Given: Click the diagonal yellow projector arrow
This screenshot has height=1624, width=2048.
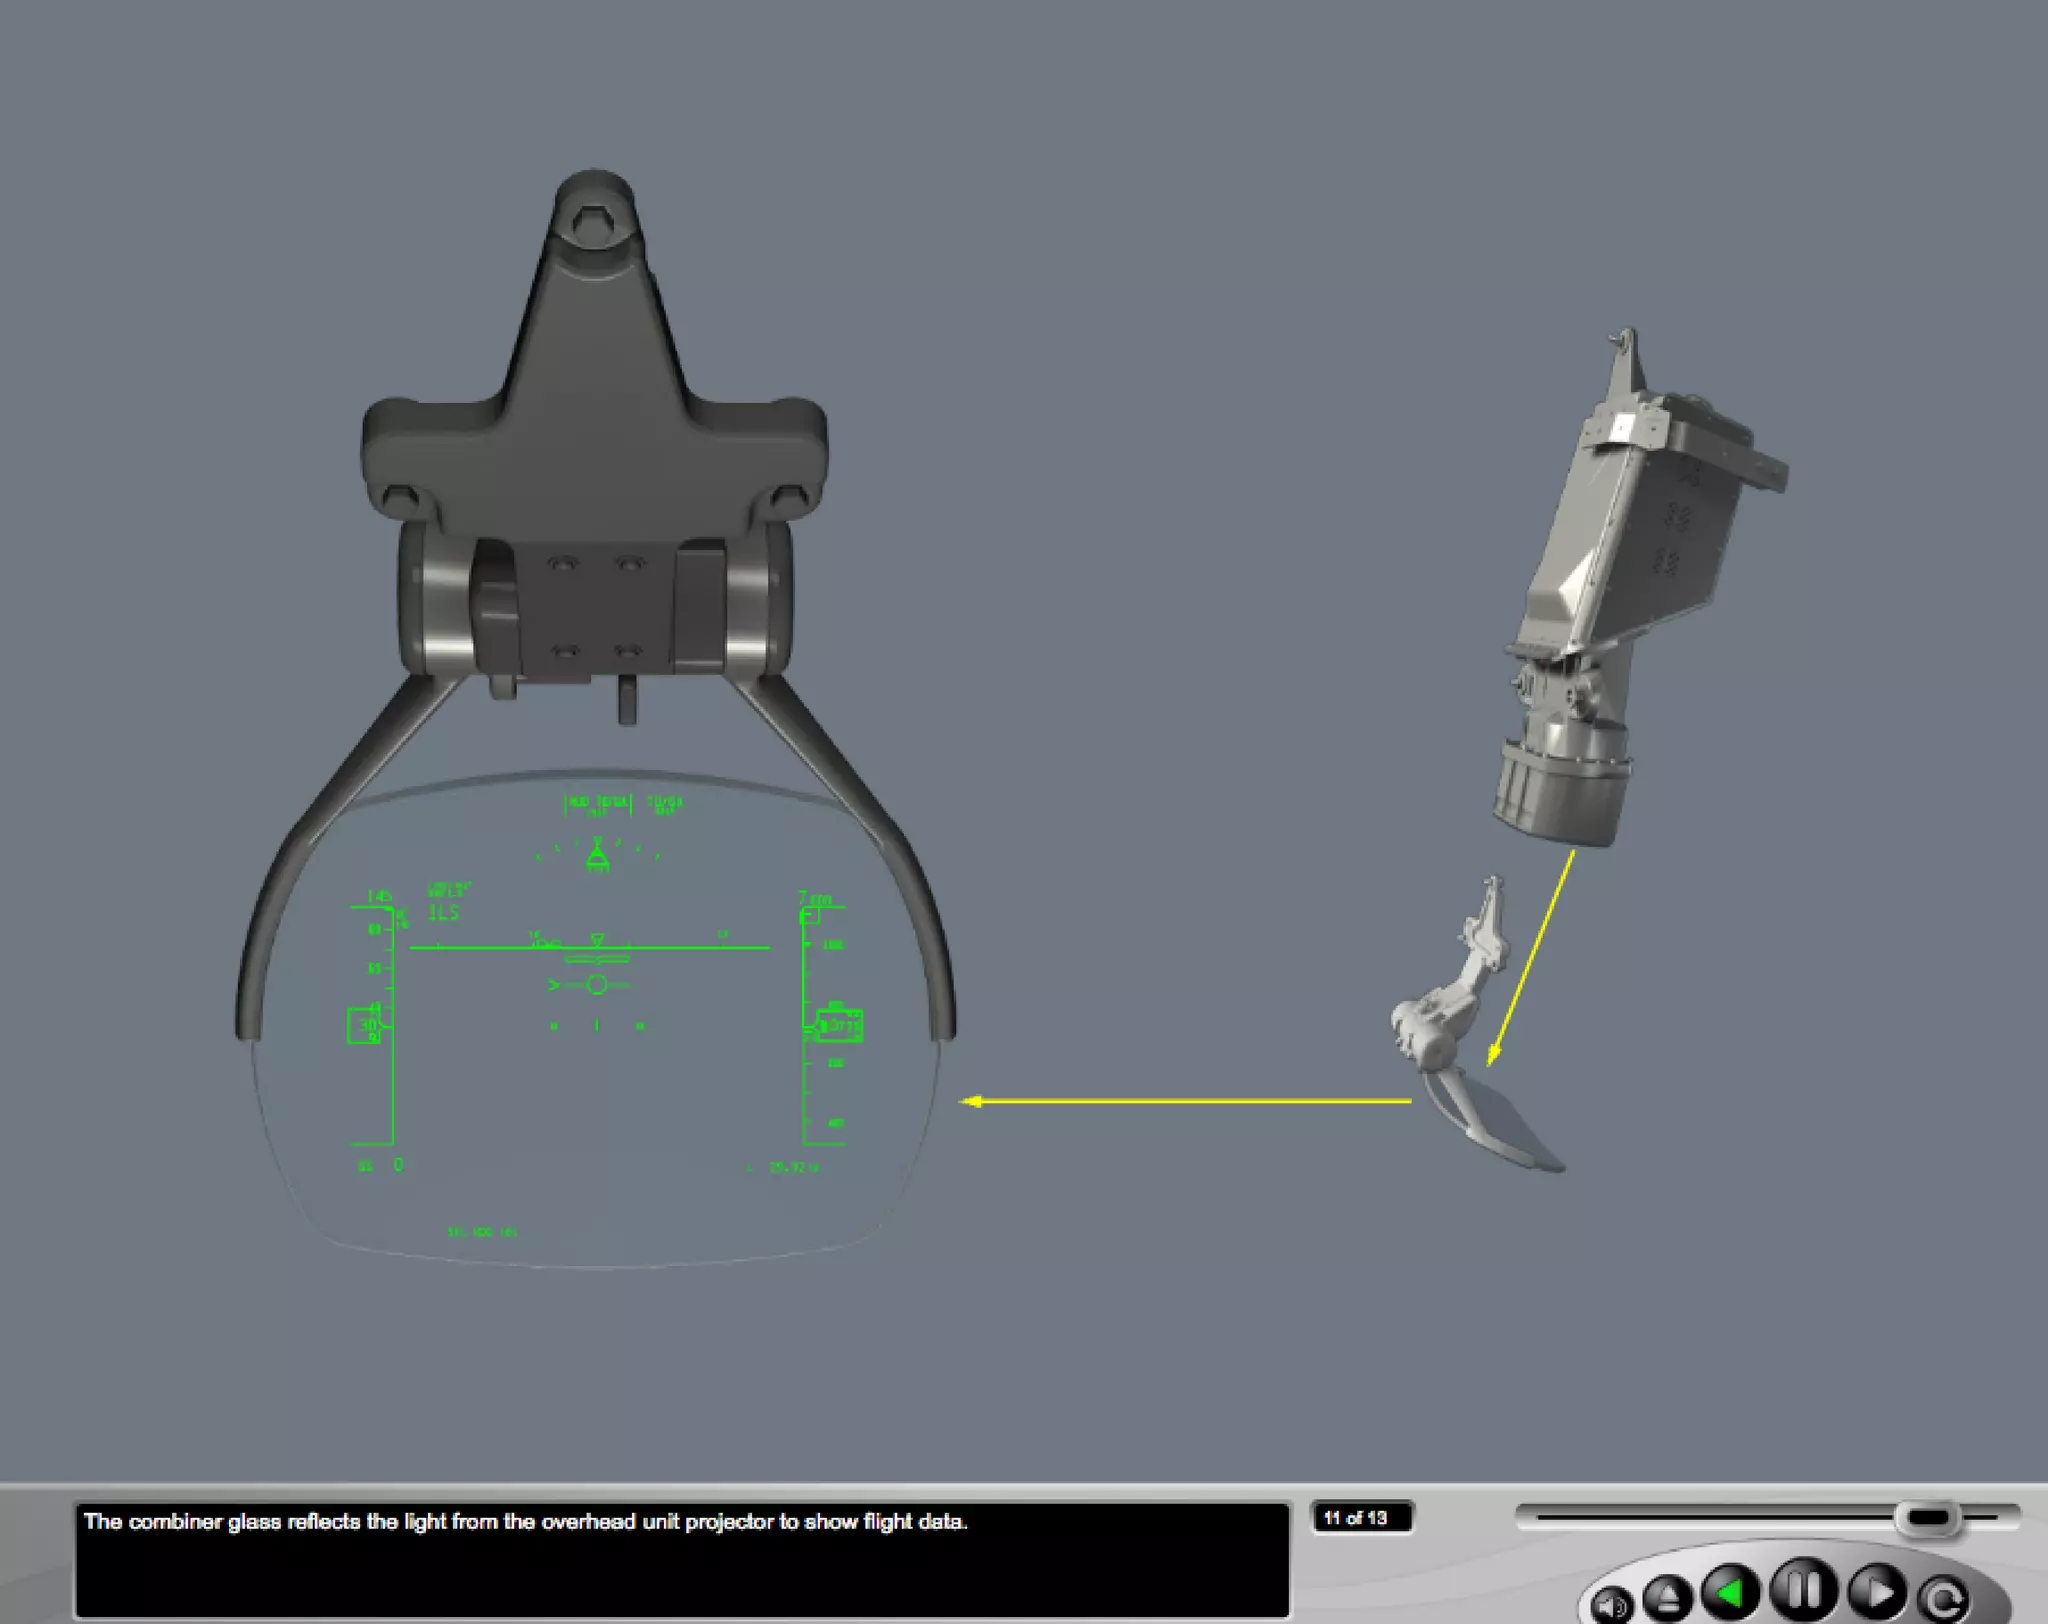Looking at the screenshot, I should 1530,958.
